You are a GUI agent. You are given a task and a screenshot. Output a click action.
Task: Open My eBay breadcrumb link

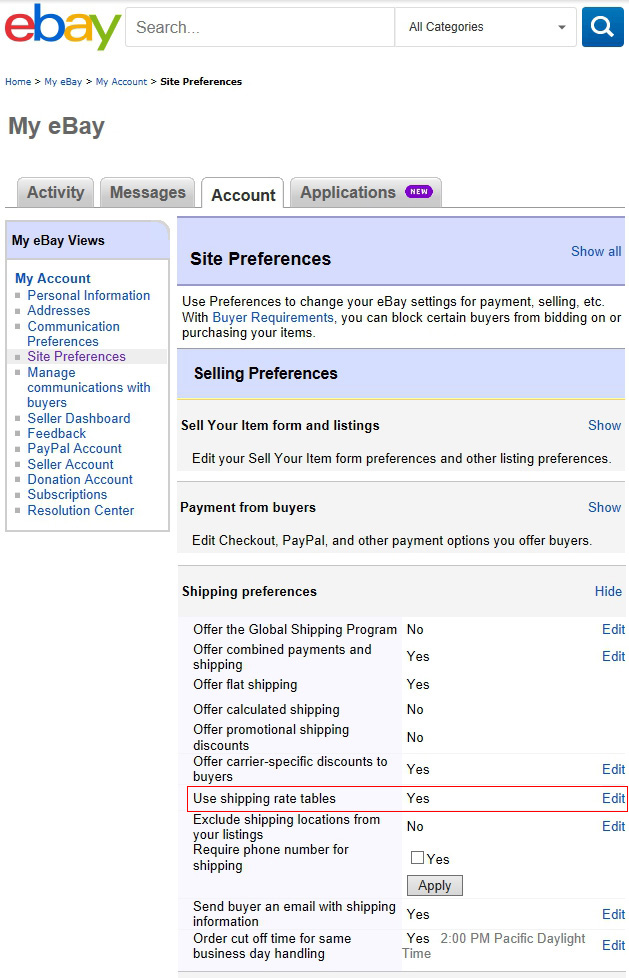point(63,82)
